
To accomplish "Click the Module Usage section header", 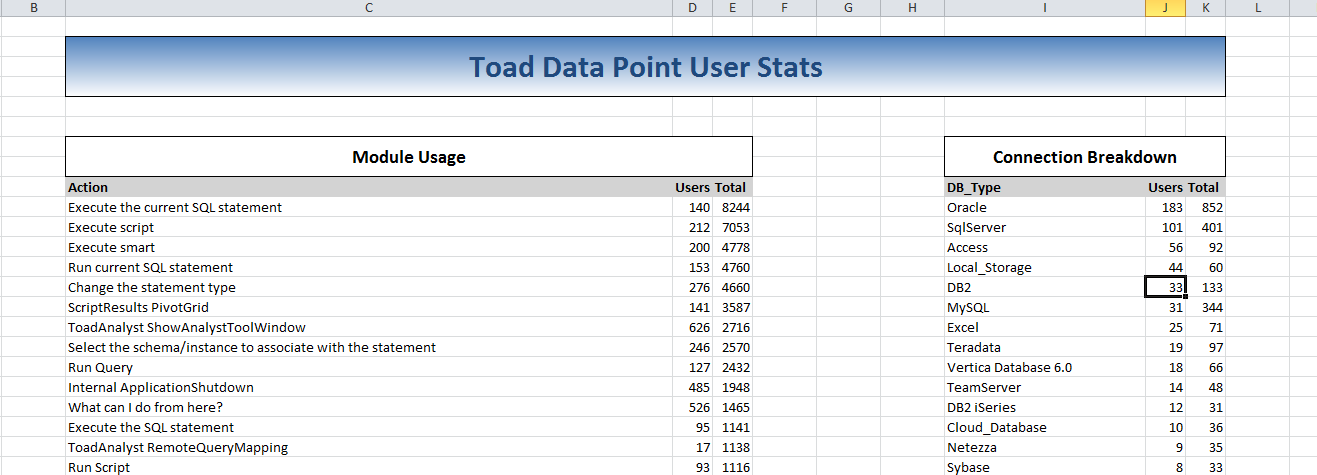I will pyautogui.click(x=408, y=157).
